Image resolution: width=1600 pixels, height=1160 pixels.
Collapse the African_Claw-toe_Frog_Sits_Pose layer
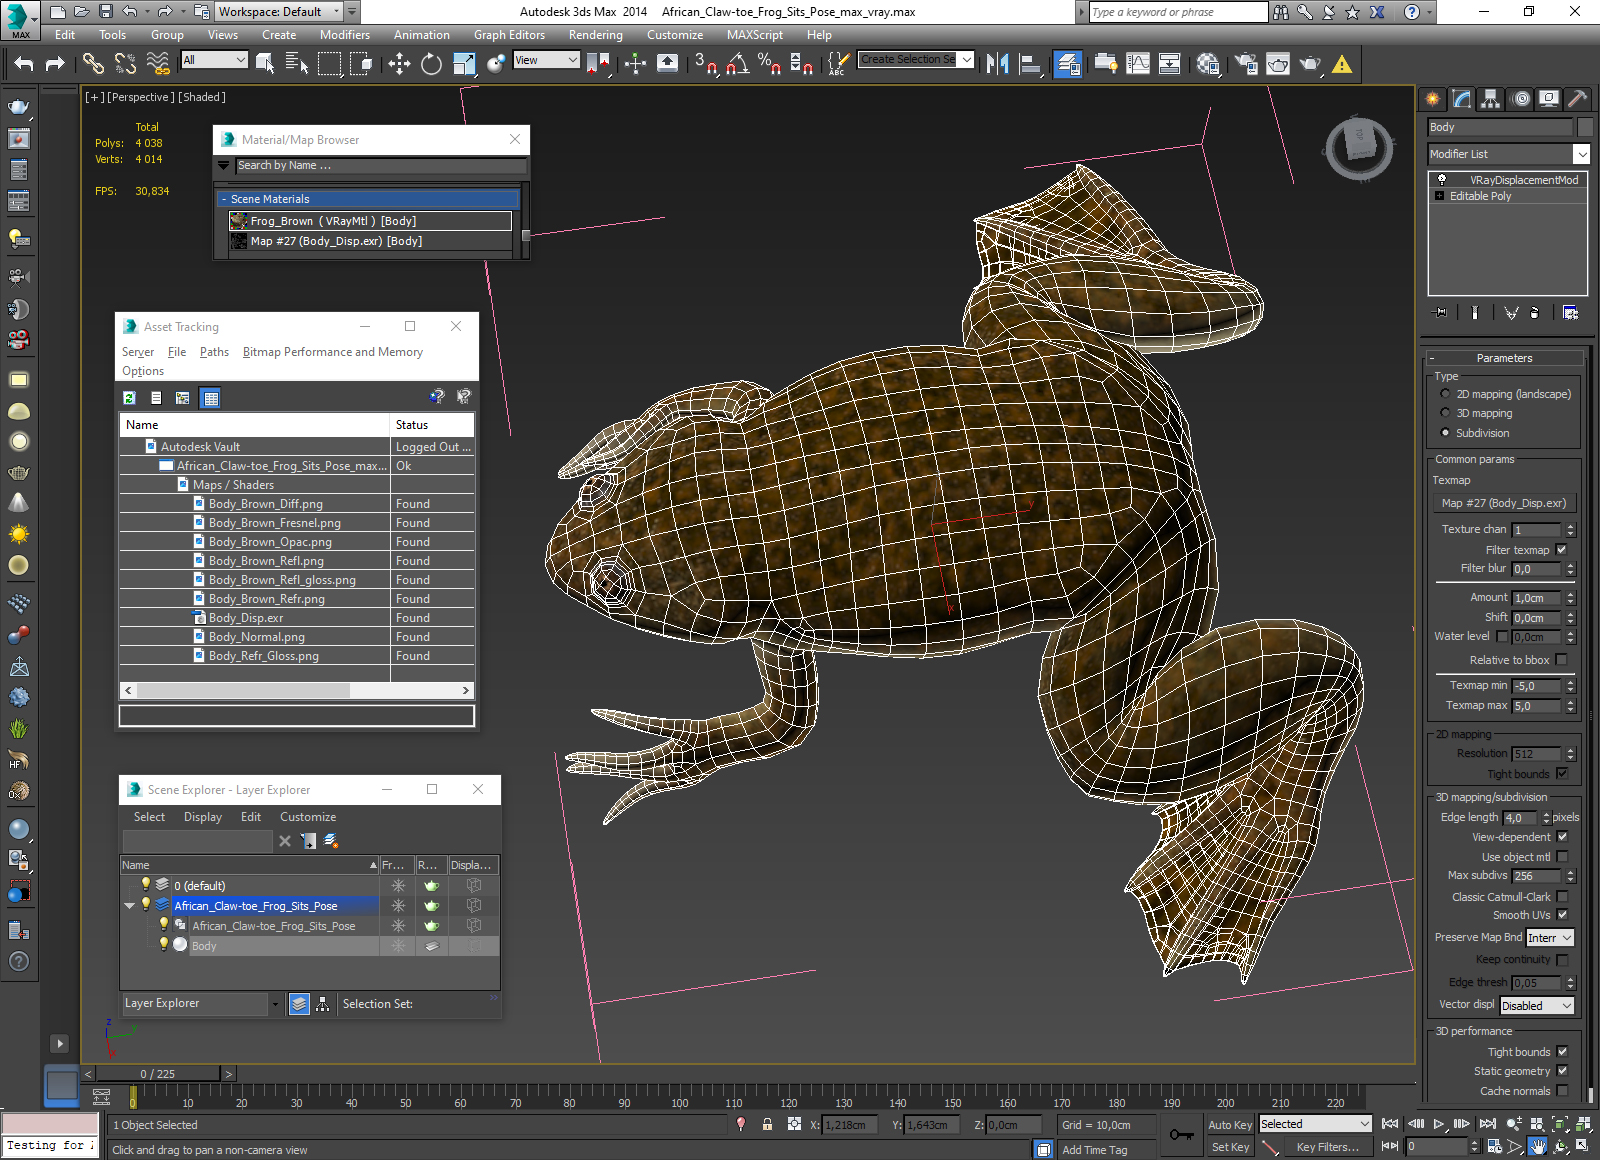coord(129,906)
